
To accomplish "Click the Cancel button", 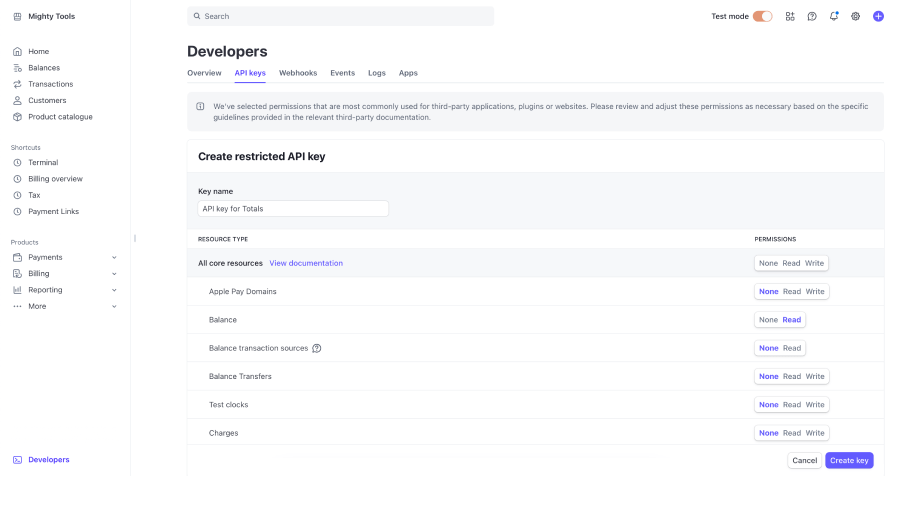I will [805, 461].
